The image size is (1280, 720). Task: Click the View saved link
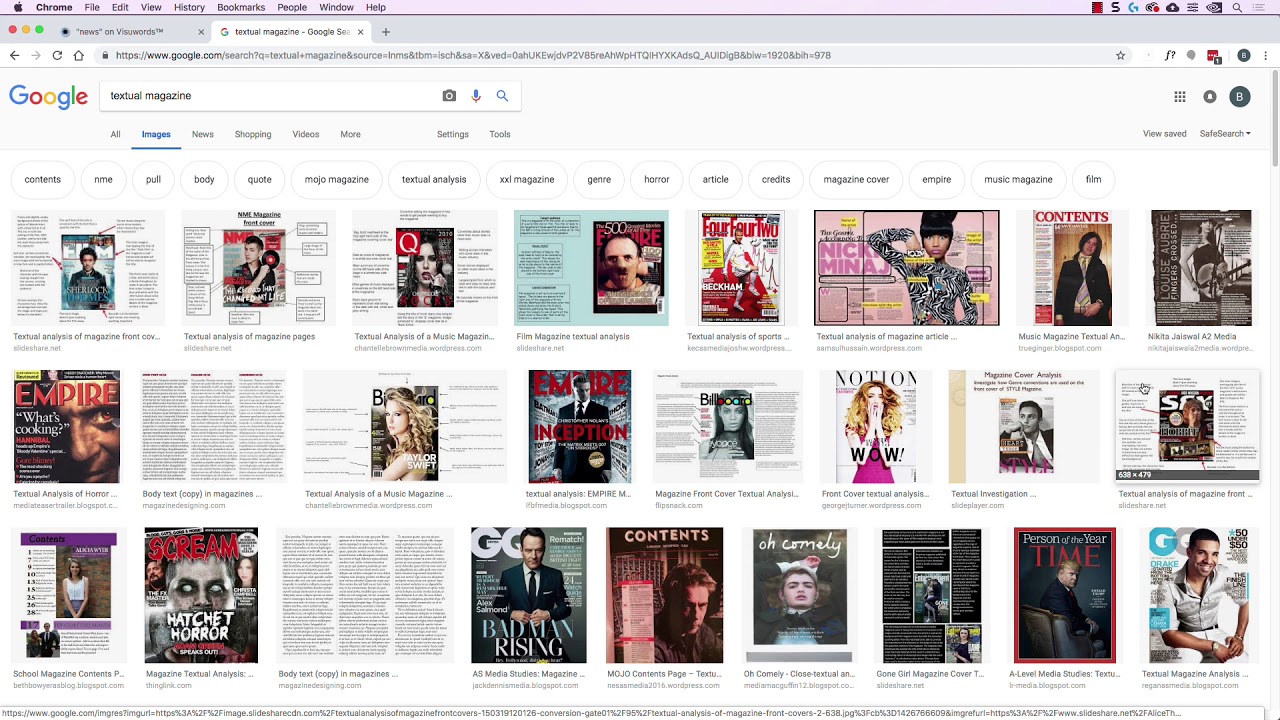coord(1165,134)
